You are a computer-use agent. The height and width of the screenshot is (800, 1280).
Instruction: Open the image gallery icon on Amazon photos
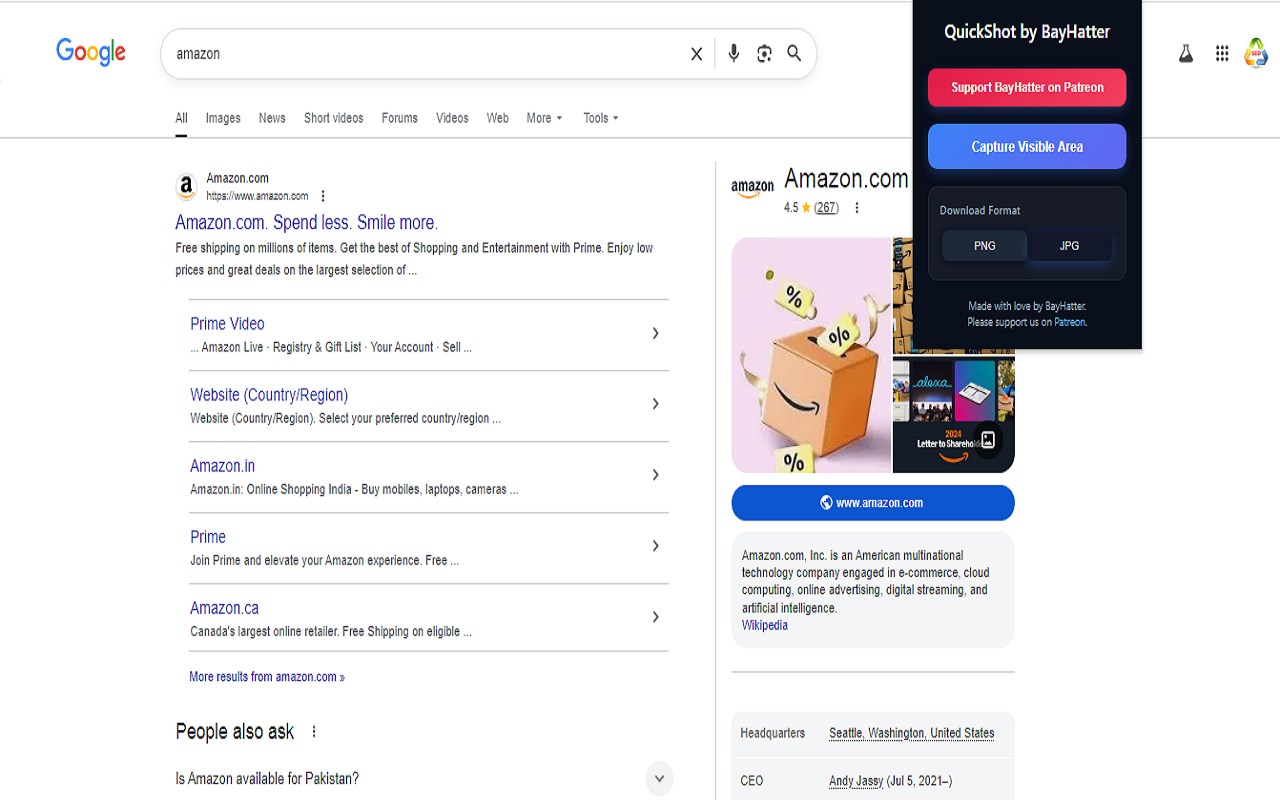pyautogui.click(x=988, y=439)
